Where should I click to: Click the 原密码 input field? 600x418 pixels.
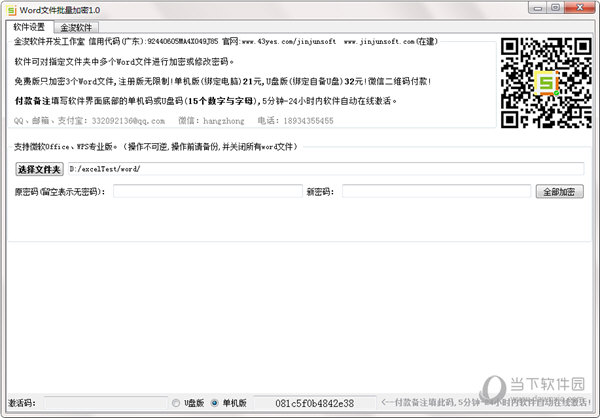(208, 191)
